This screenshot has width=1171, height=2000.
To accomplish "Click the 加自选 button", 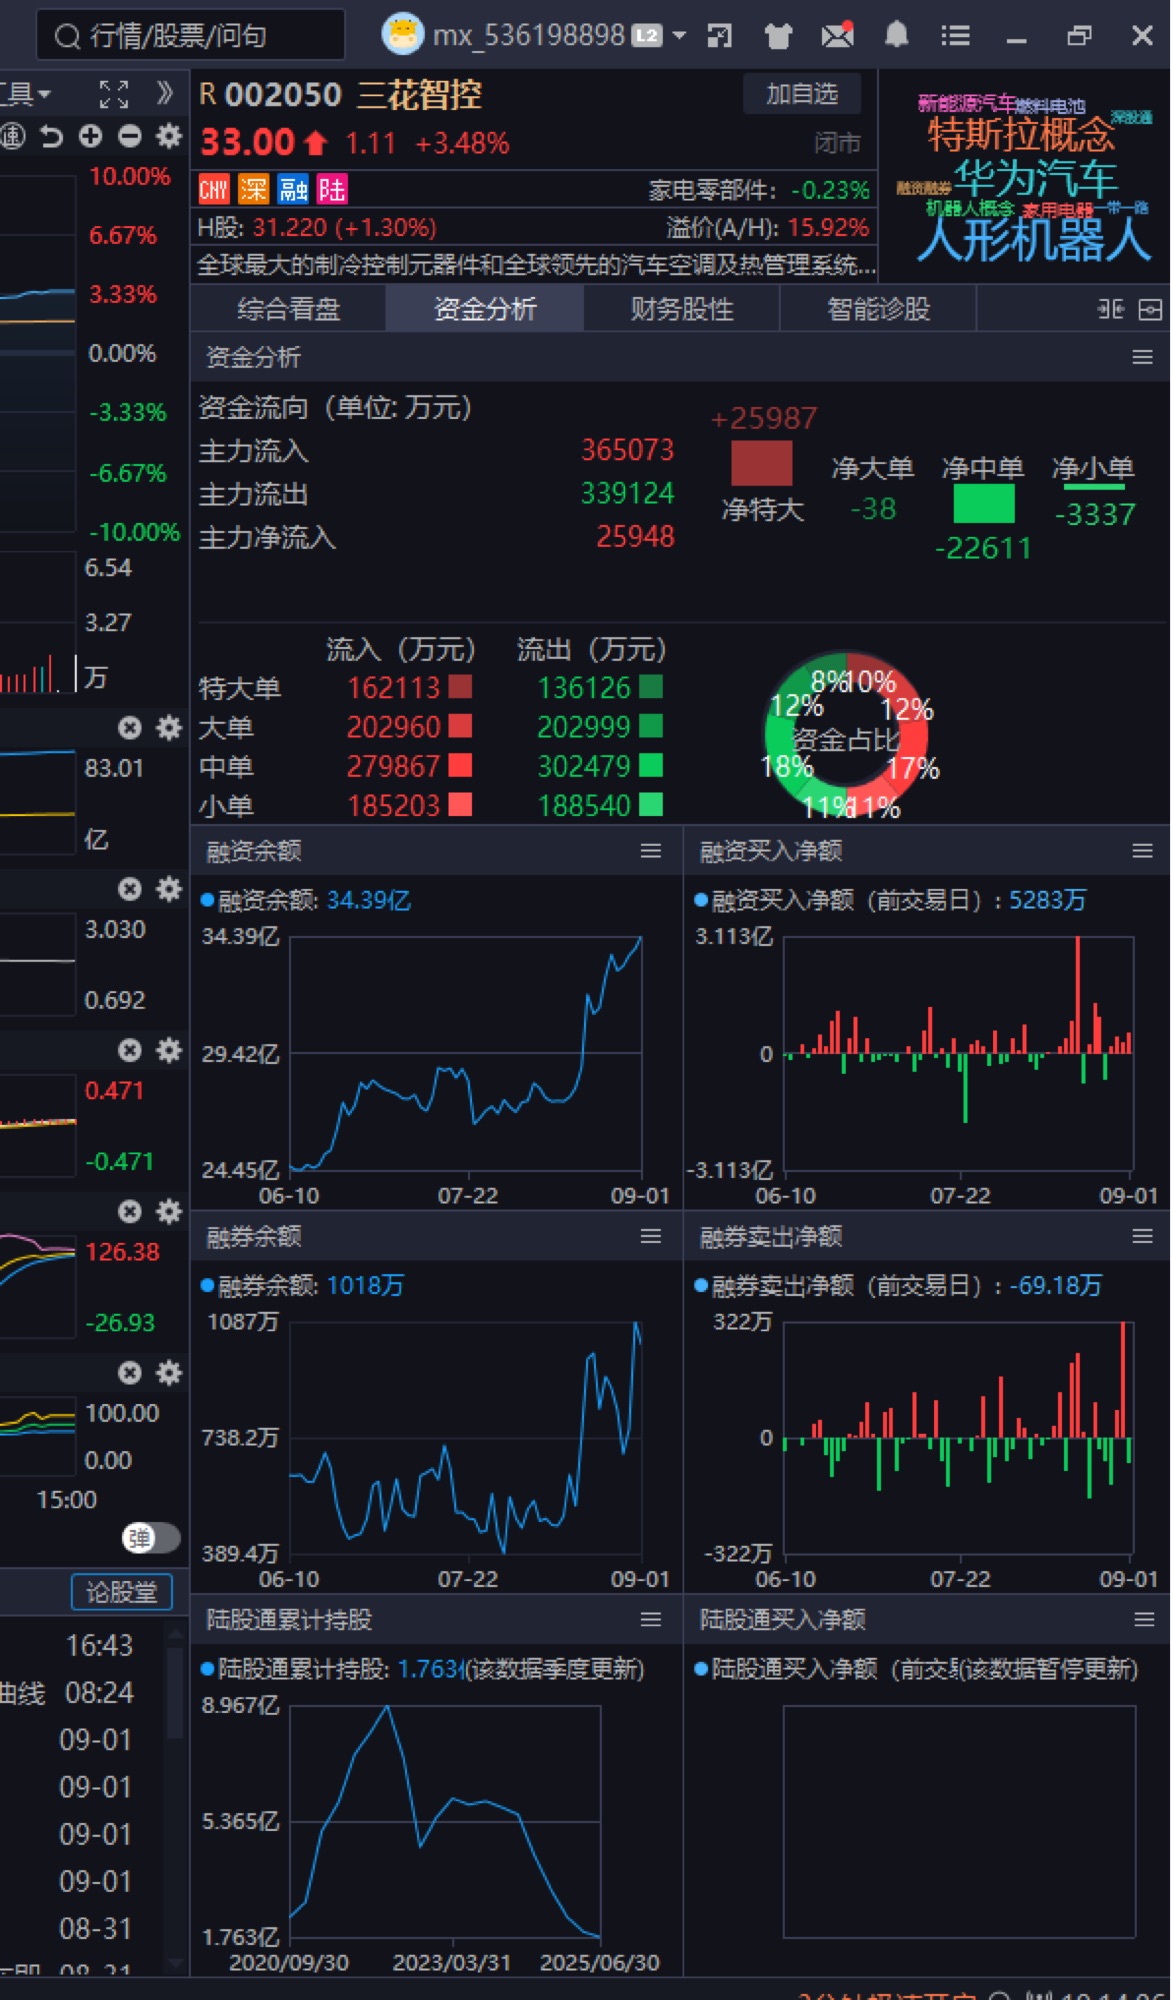I will pyautogui.click(x=801, y=94).
